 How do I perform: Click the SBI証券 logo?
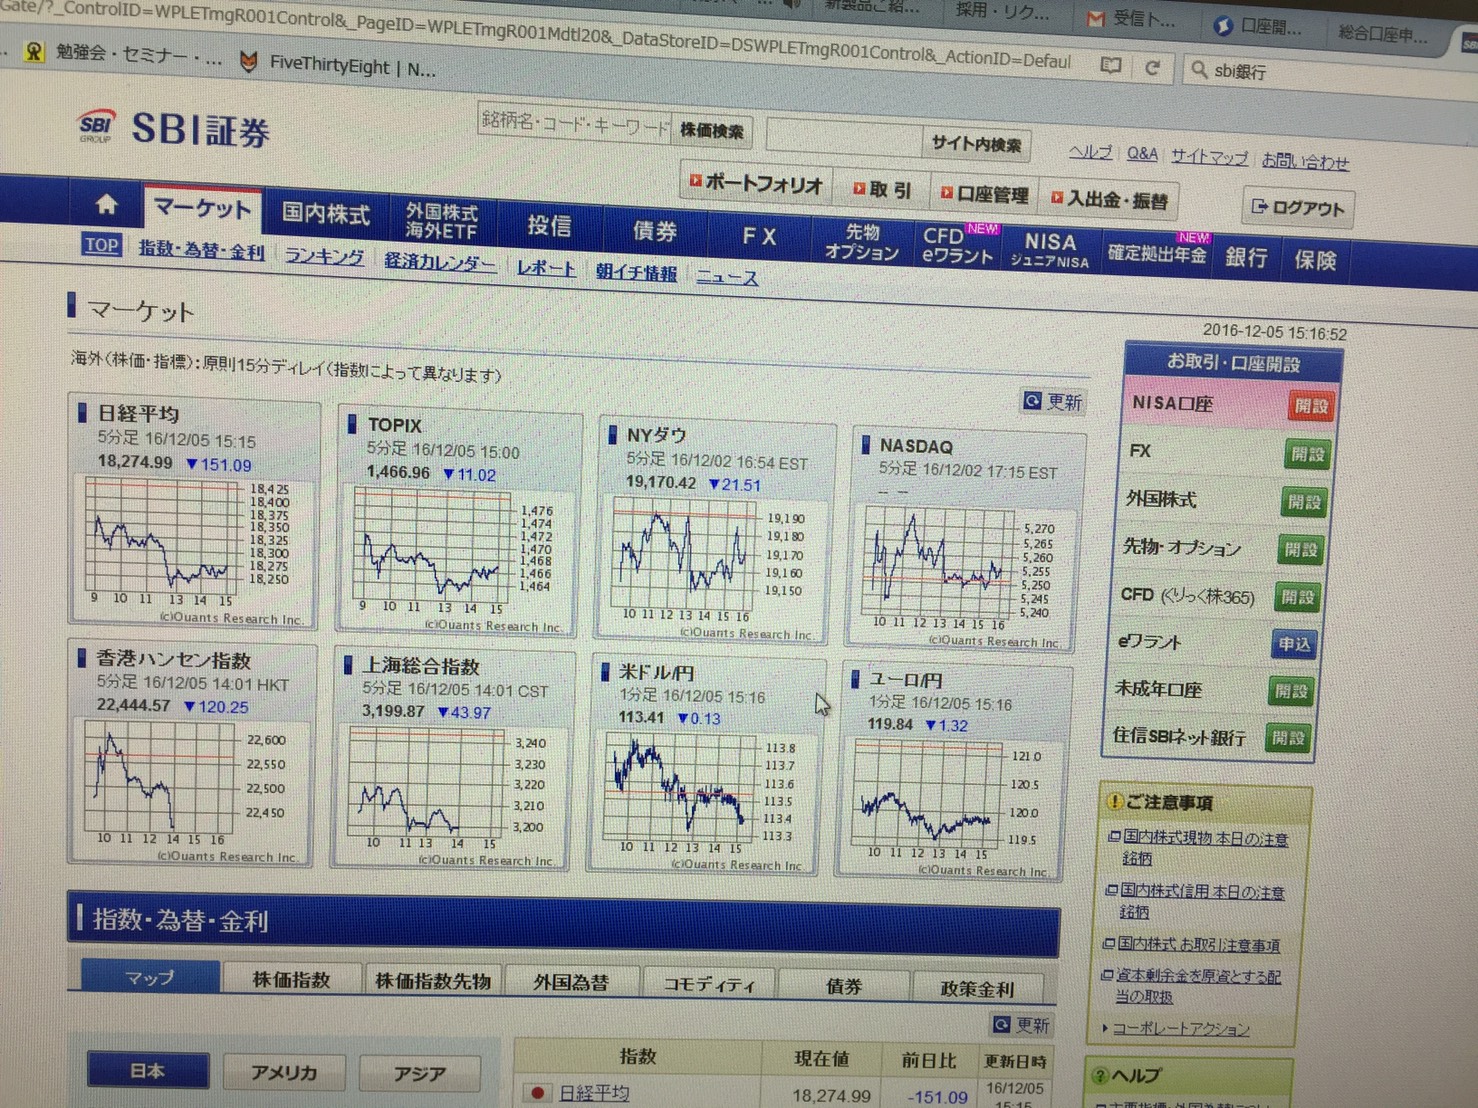click(175, 129)
